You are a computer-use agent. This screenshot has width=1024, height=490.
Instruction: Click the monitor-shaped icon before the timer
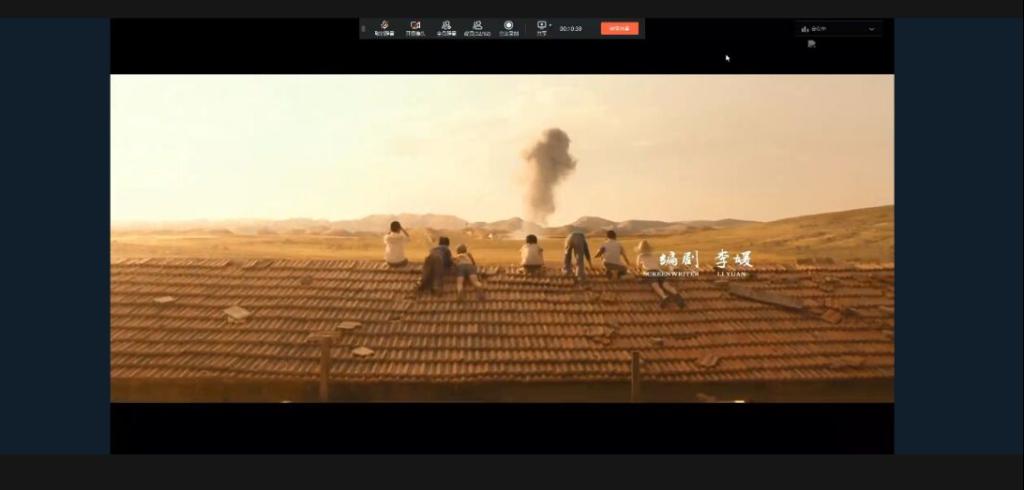coord(541,25)
